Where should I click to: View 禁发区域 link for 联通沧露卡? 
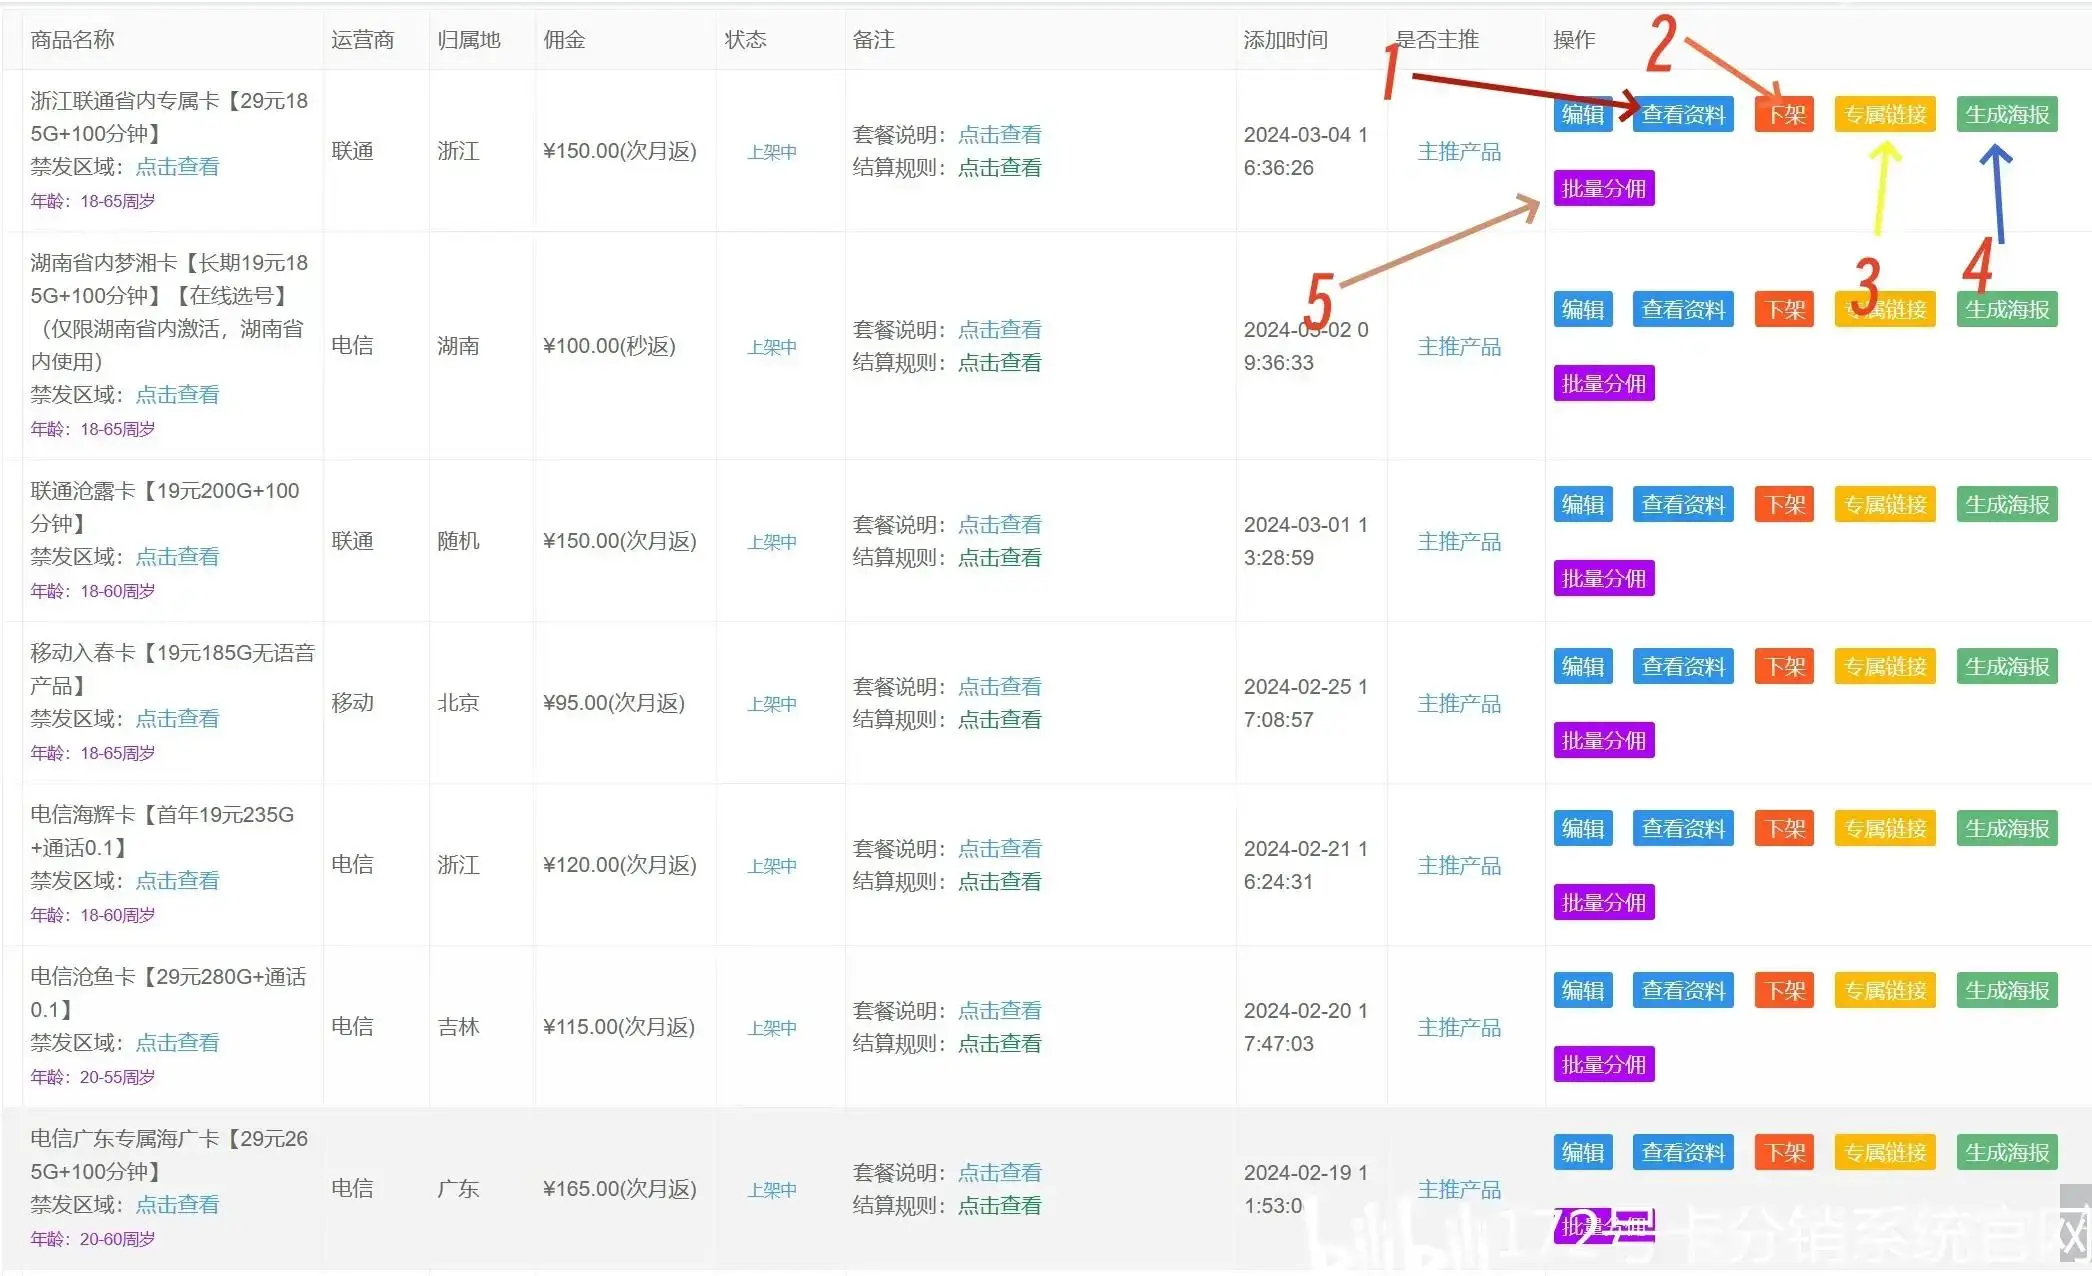click(177, 557)
